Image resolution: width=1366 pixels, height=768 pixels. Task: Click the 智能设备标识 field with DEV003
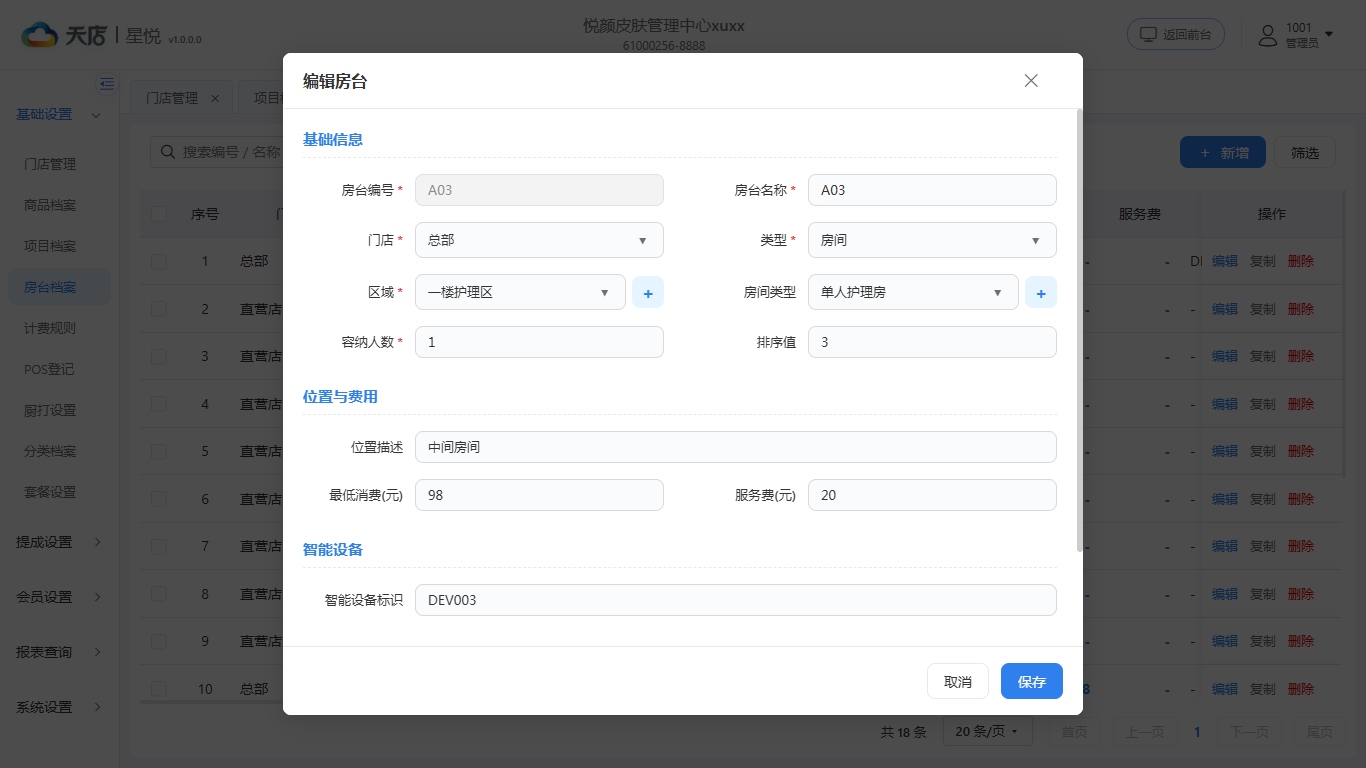tap(736, 600)
